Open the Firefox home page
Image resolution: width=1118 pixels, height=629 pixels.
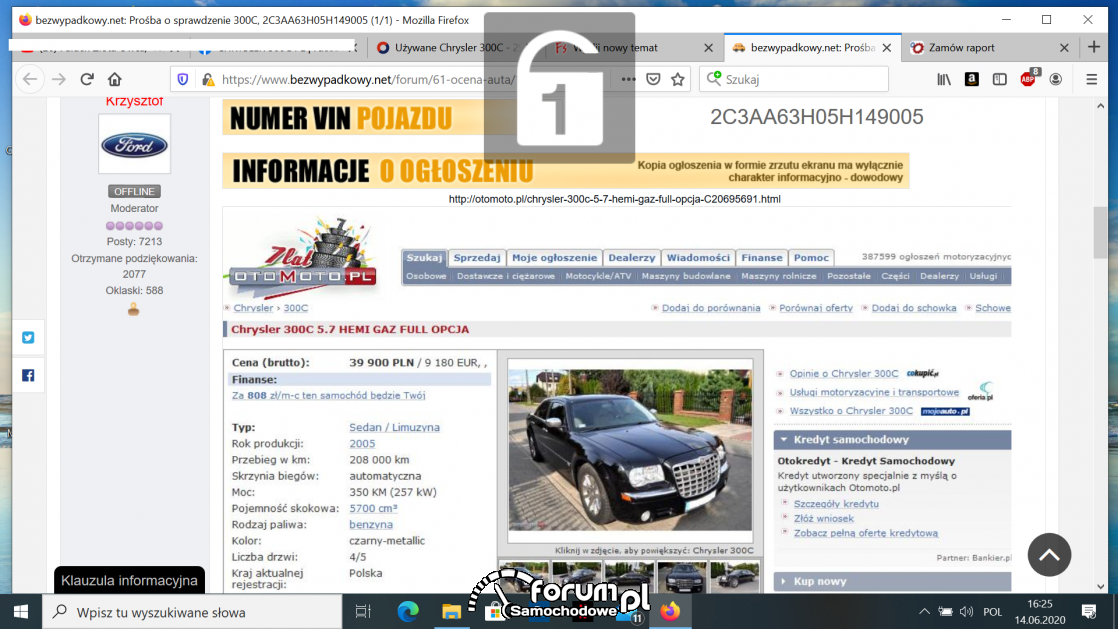(115, 79)
